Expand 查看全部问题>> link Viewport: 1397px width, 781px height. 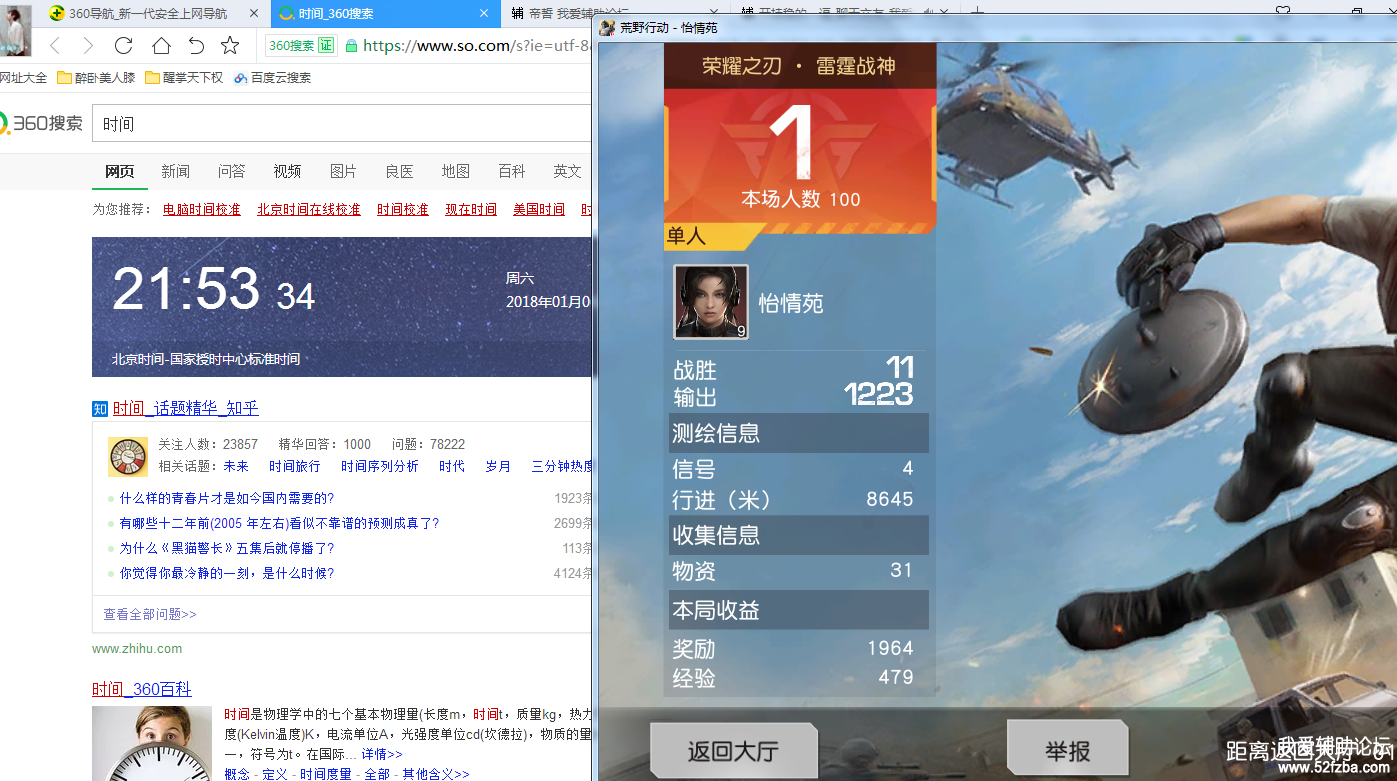[x=150, y=614]
